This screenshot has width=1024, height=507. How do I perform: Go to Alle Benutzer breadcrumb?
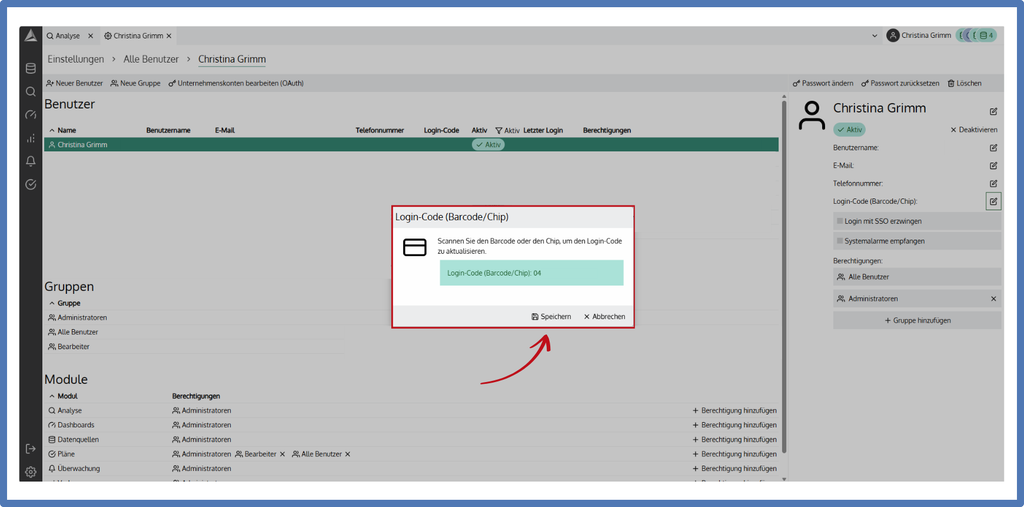151,59
